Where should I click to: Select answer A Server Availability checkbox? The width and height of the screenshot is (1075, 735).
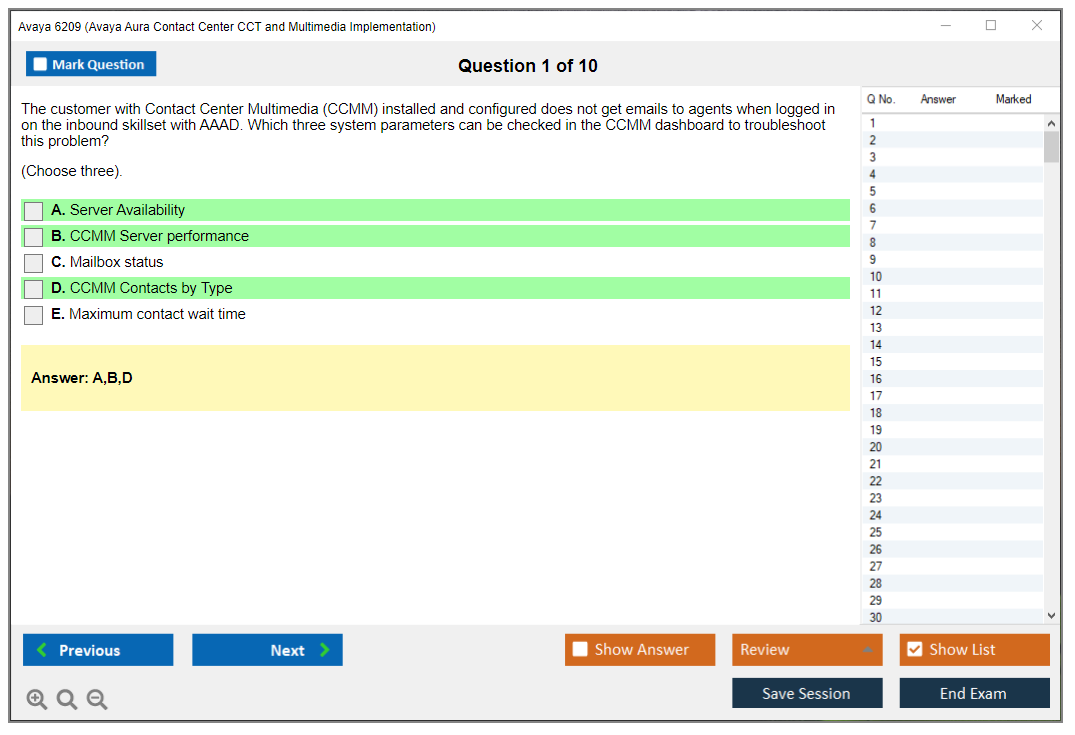coord(34,211)
